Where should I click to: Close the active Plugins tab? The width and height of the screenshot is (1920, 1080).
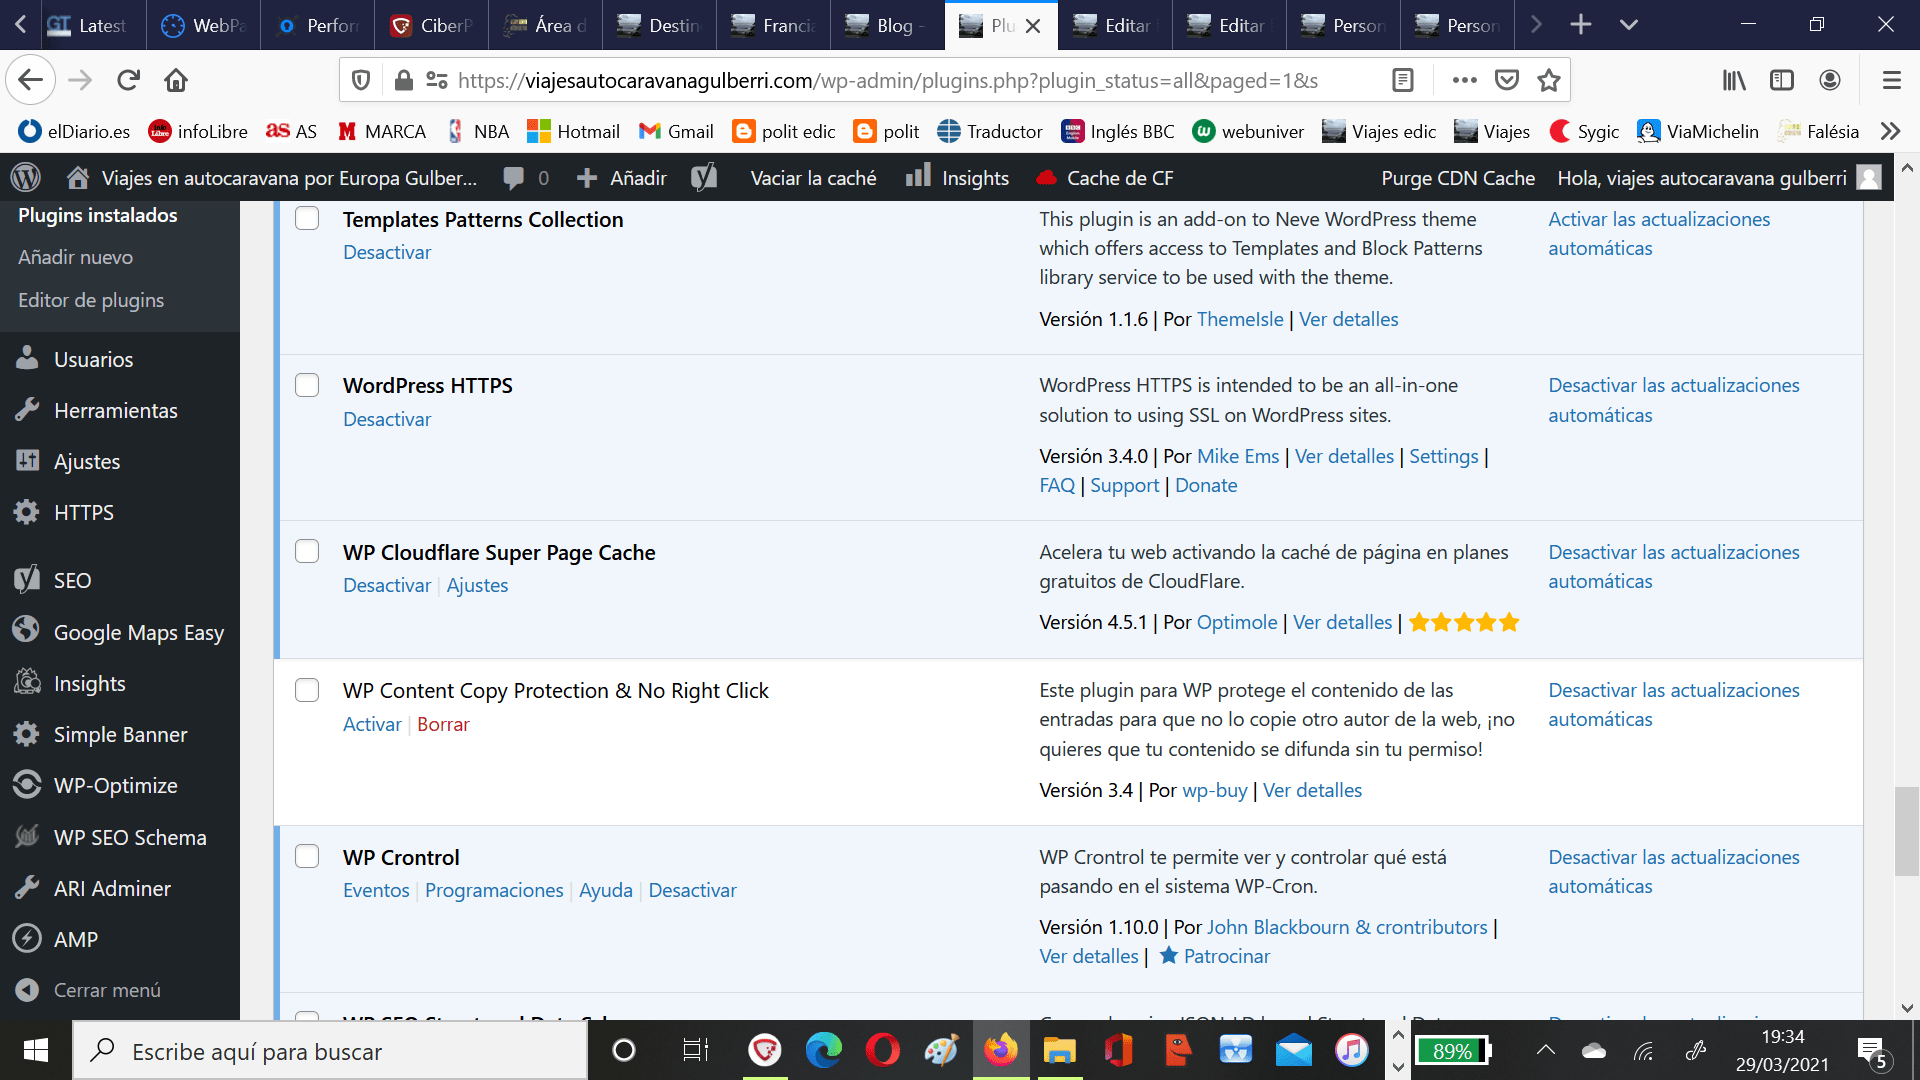1033,26
